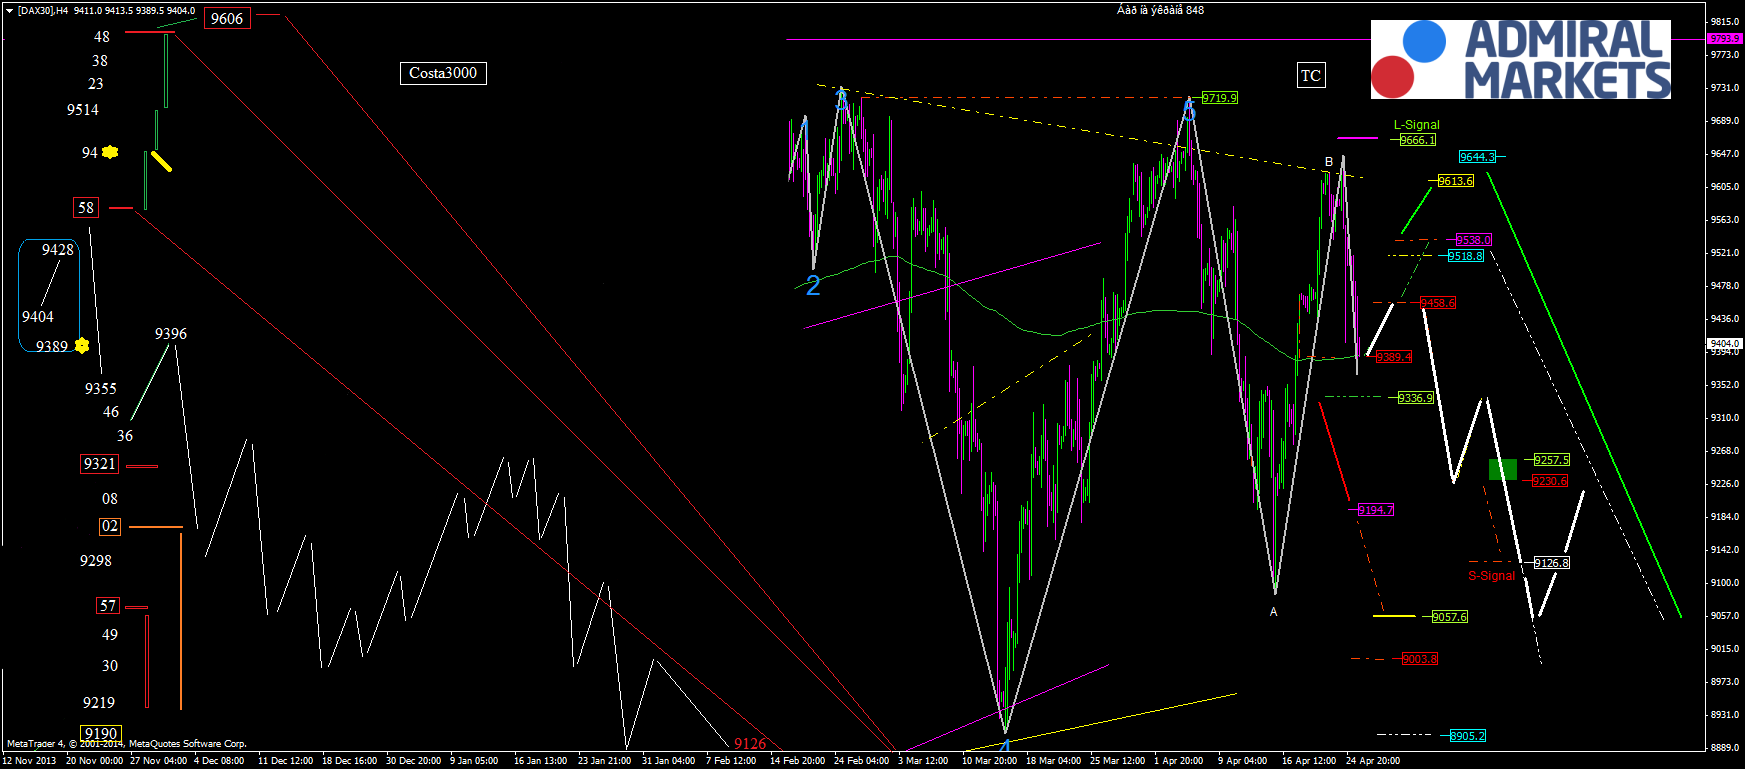The image size is (1745, 769).
Task: Select the S-Signal text label
Action: click(x=1491, y=576)
